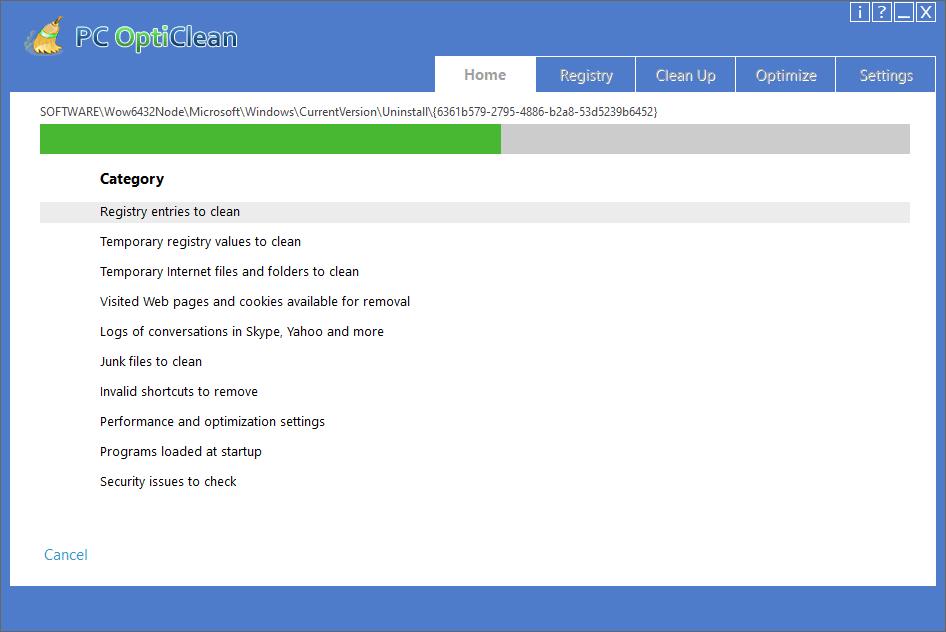Open the Registry tab
This screenshot has width=946, height=632.
click(586, 76)
